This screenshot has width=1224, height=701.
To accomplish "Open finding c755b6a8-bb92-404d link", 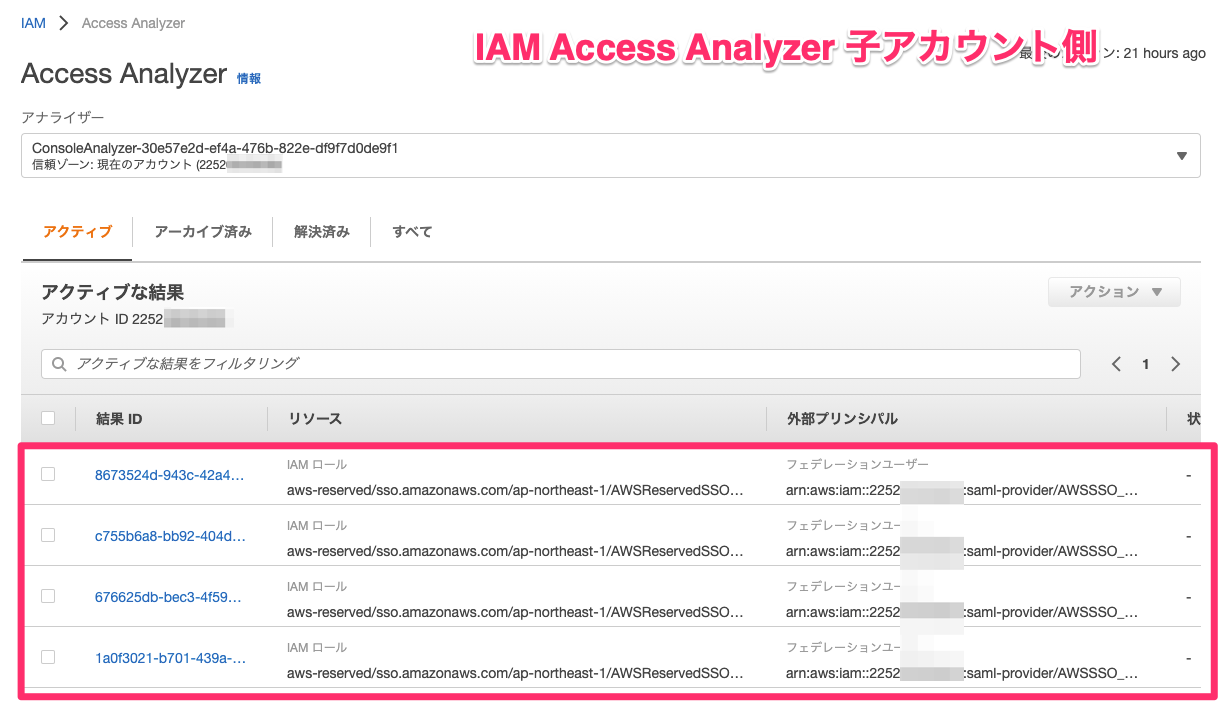I will 170,536.
